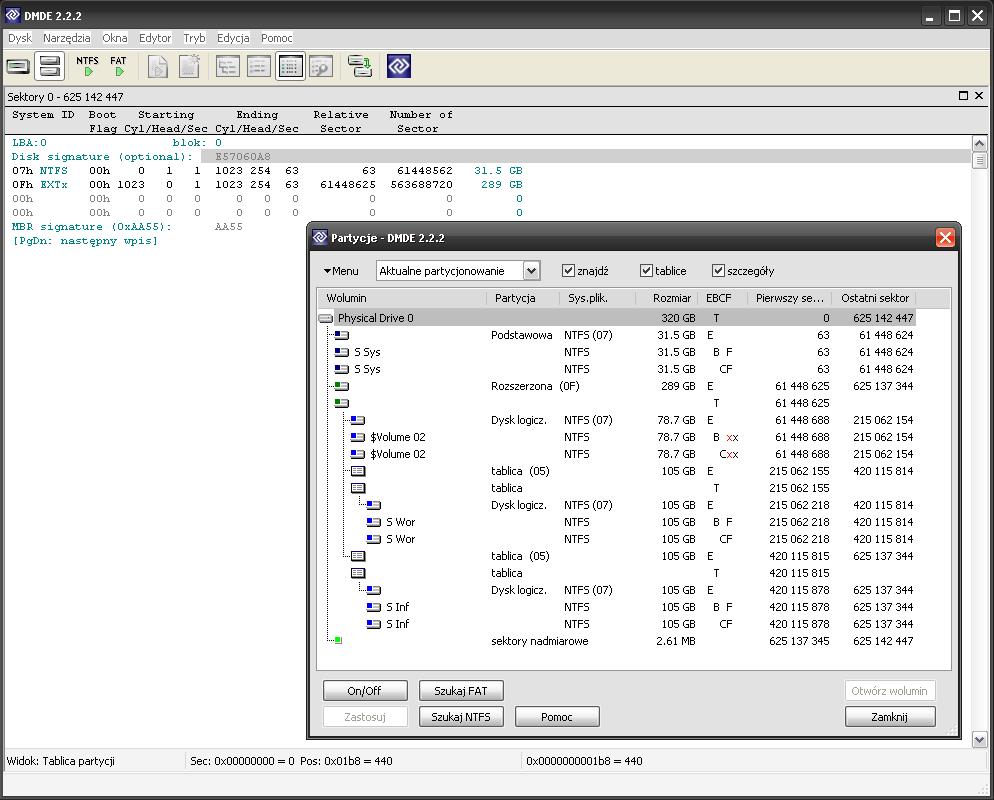Click the Zastosuj button
Screen dimensions: 994x800
(x=365, y=717)
